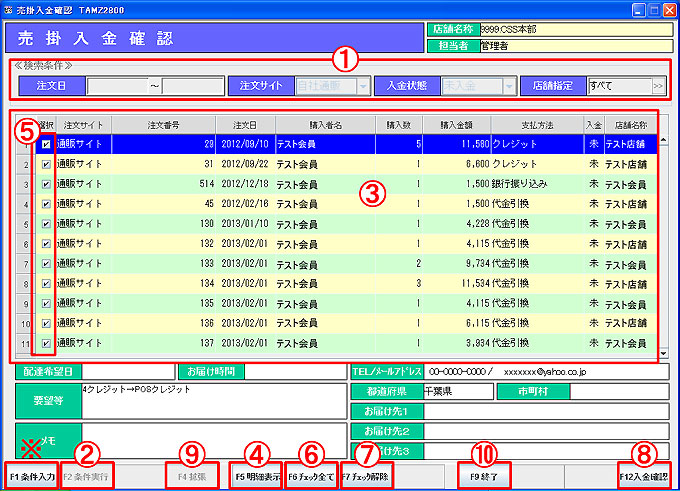Viewport: 680px width, 491px height.
Task: Clear checks with F7 チェック解除
Action: (x=367, y=475)
